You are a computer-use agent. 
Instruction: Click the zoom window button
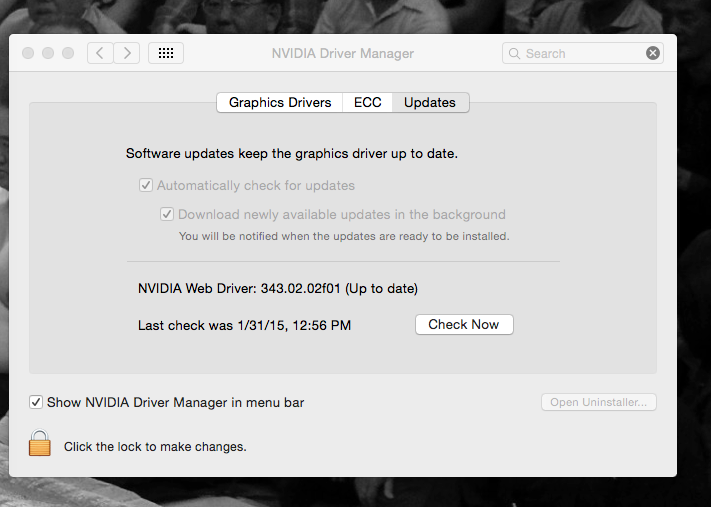[x=68, y=53]
